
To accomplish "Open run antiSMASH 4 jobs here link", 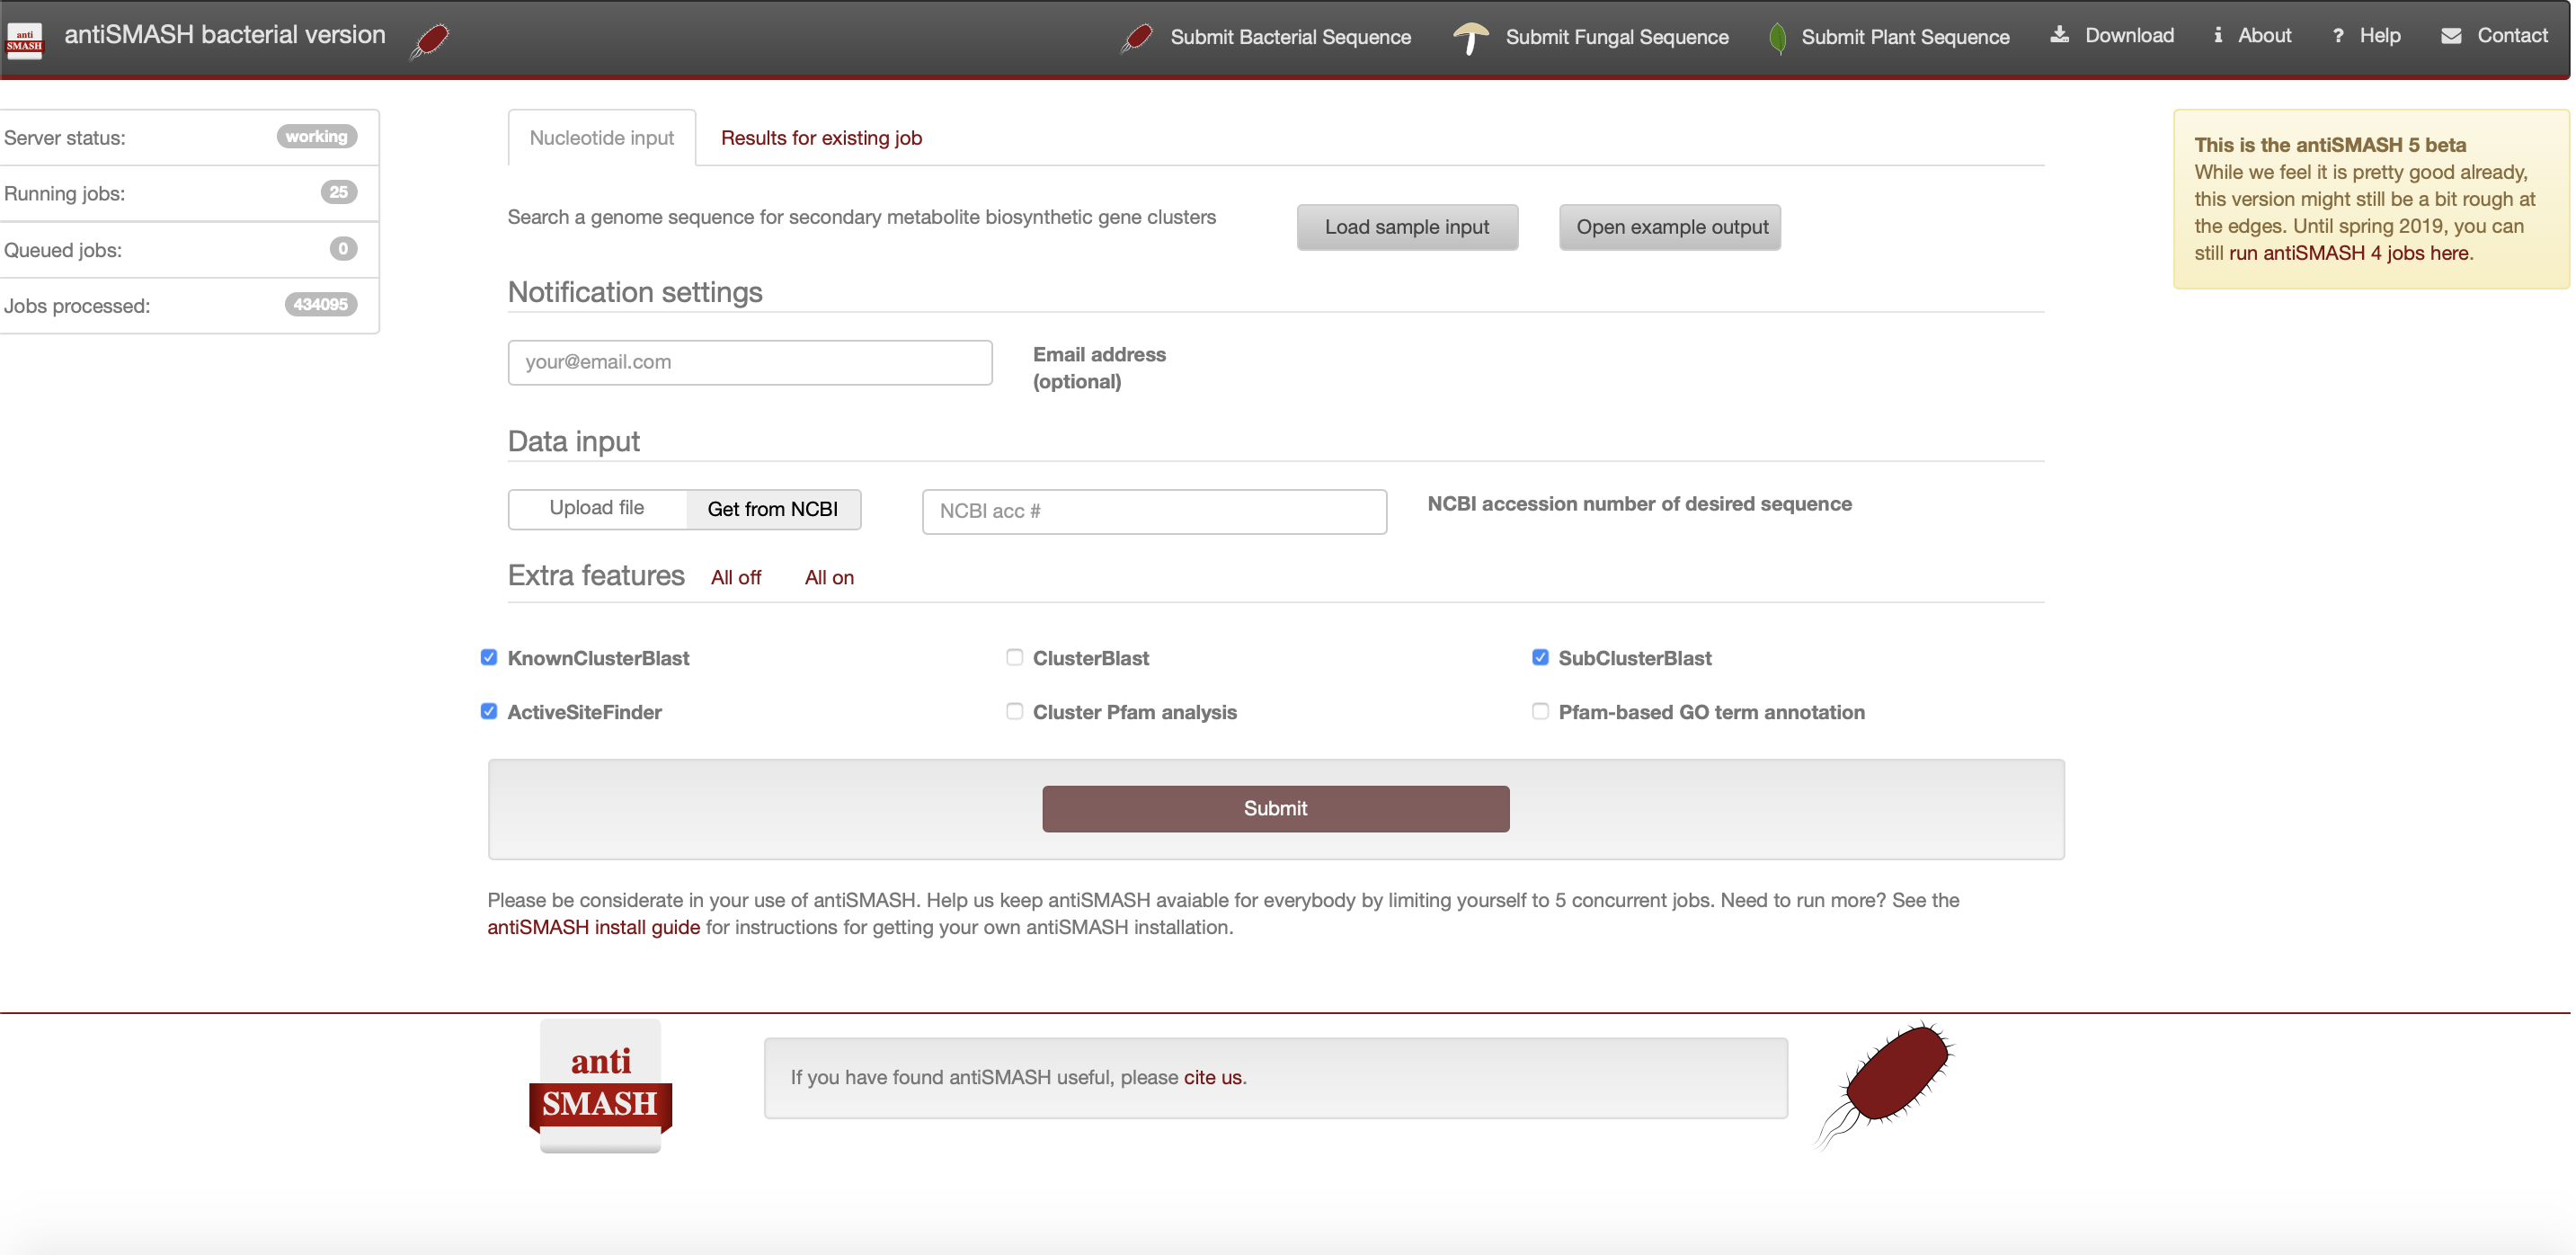I will (2349, 253).
